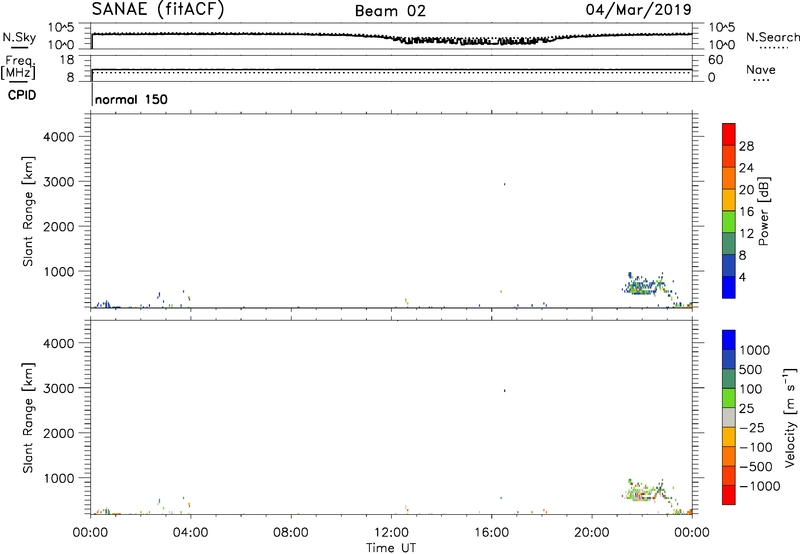The image size is (800, 554).
Task: Click the noise dip in N.Sky trace
Action: [x=474, y=41]
